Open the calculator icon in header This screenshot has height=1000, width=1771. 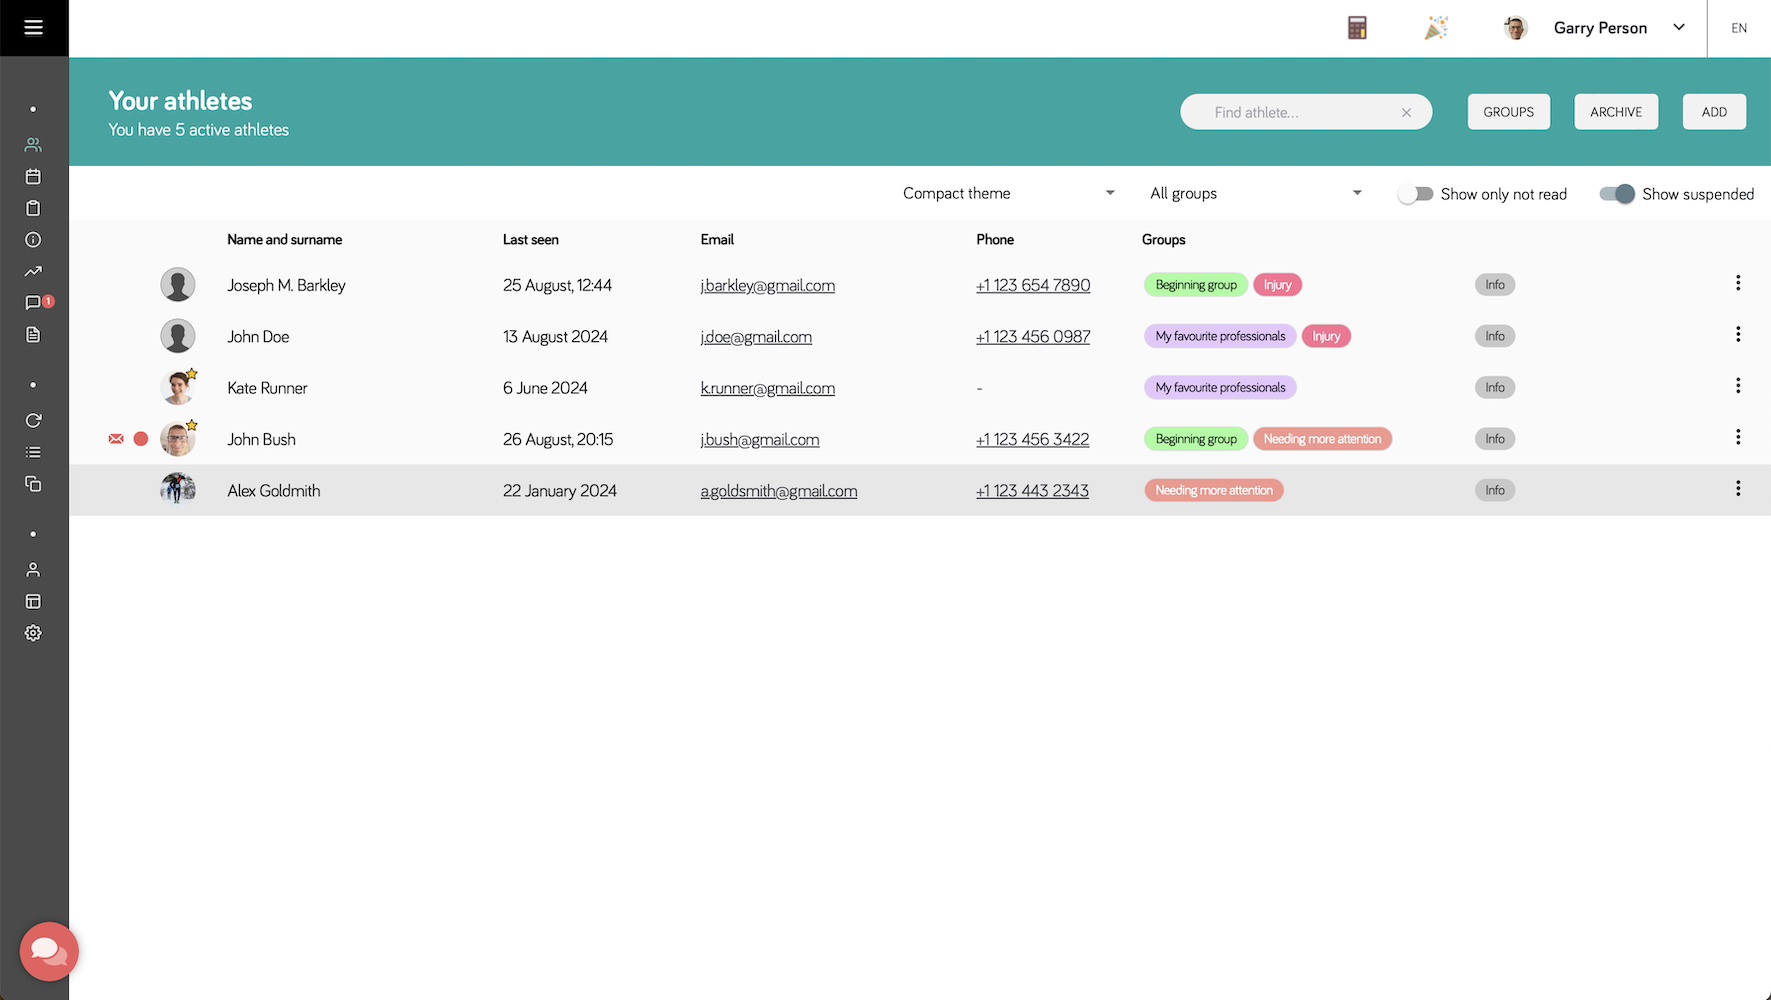pos(1357,28)
